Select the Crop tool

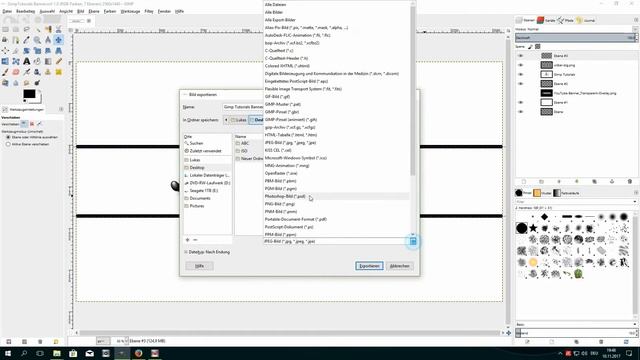tap(16, 51)
